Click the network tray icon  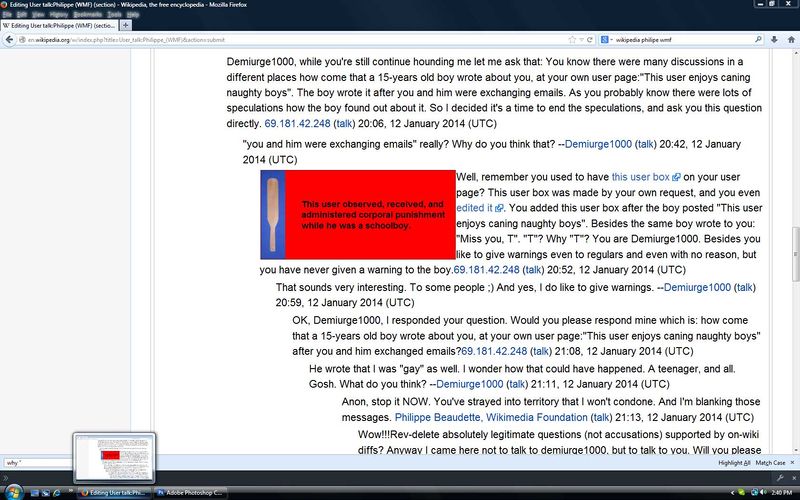tap(754, 493)
